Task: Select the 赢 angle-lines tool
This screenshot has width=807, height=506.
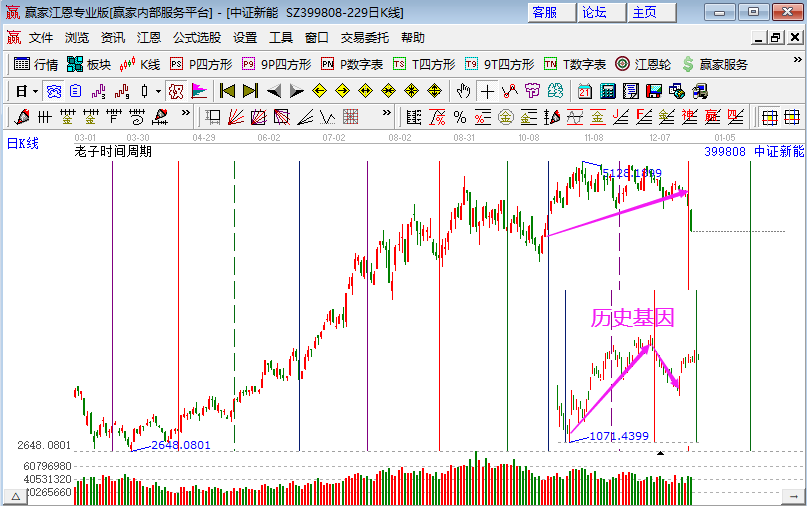Action: pos(712,117)
